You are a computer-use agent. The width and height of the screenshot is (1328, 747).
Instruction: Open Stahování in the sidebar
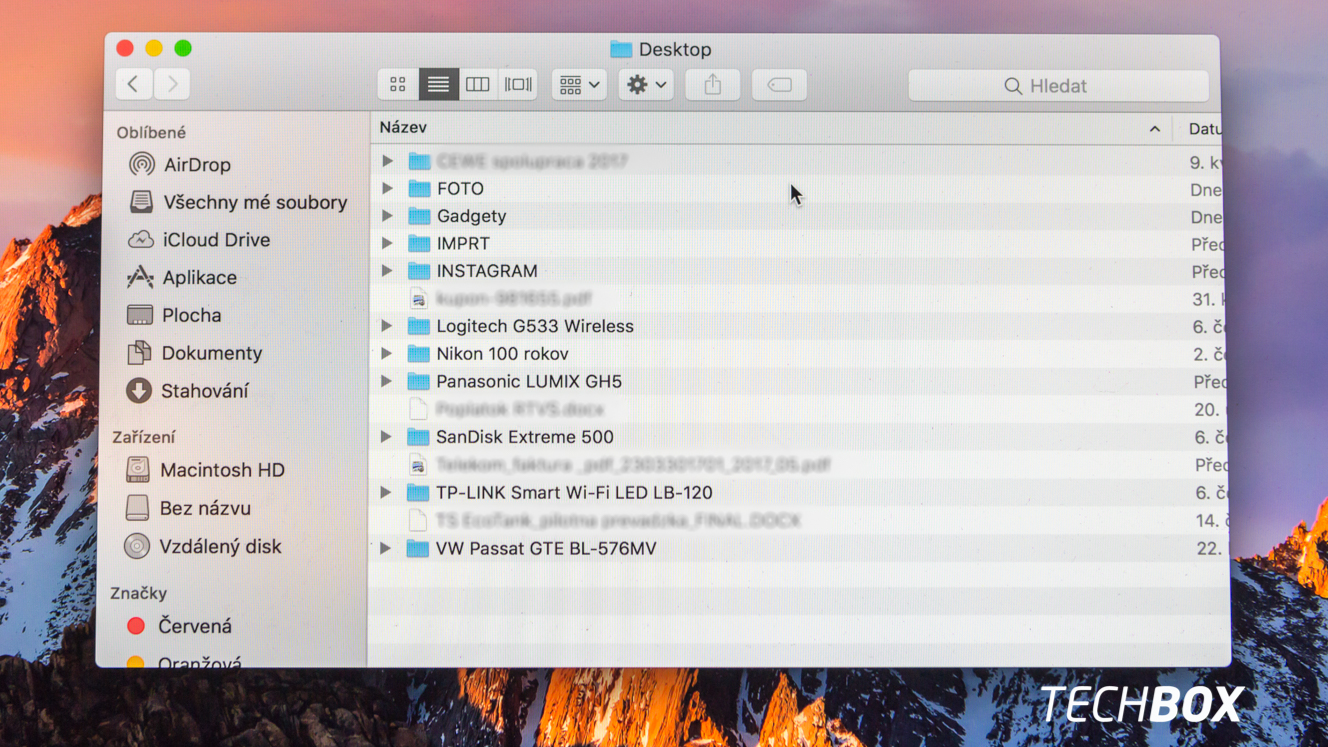[x=188, y=391]
